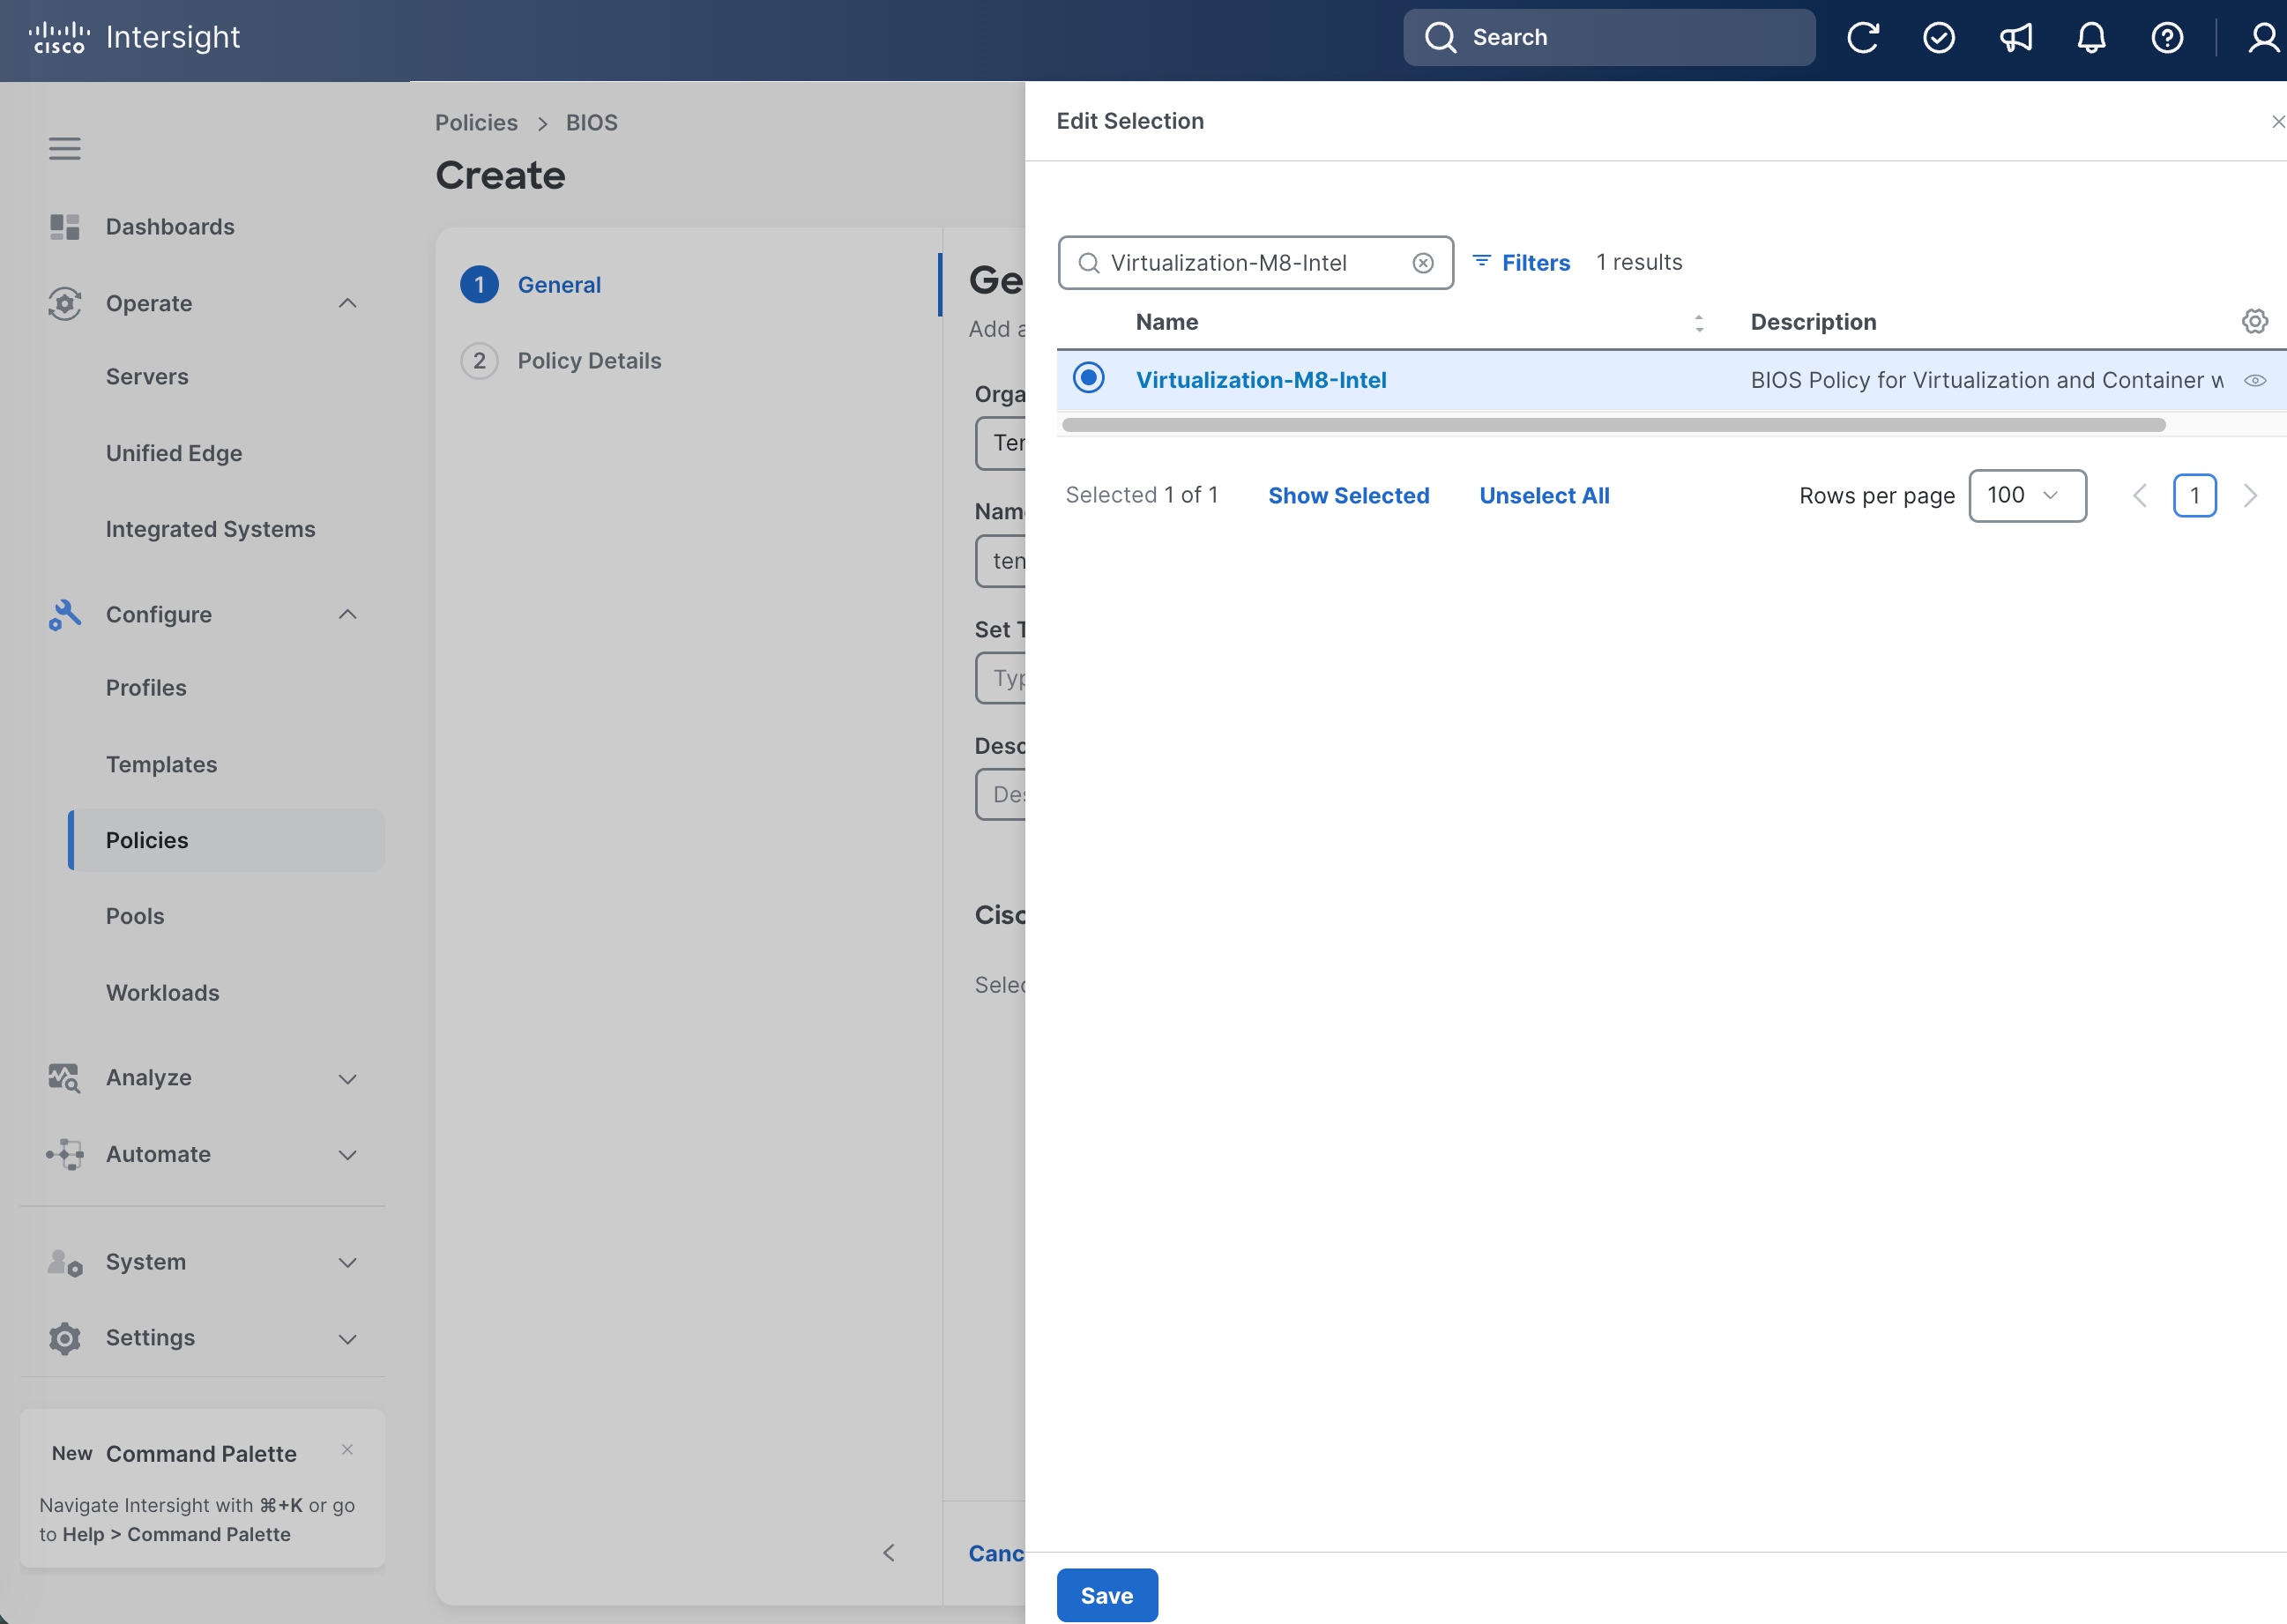
Task: Open Templates in sidebar
Action: coord(161,764)
